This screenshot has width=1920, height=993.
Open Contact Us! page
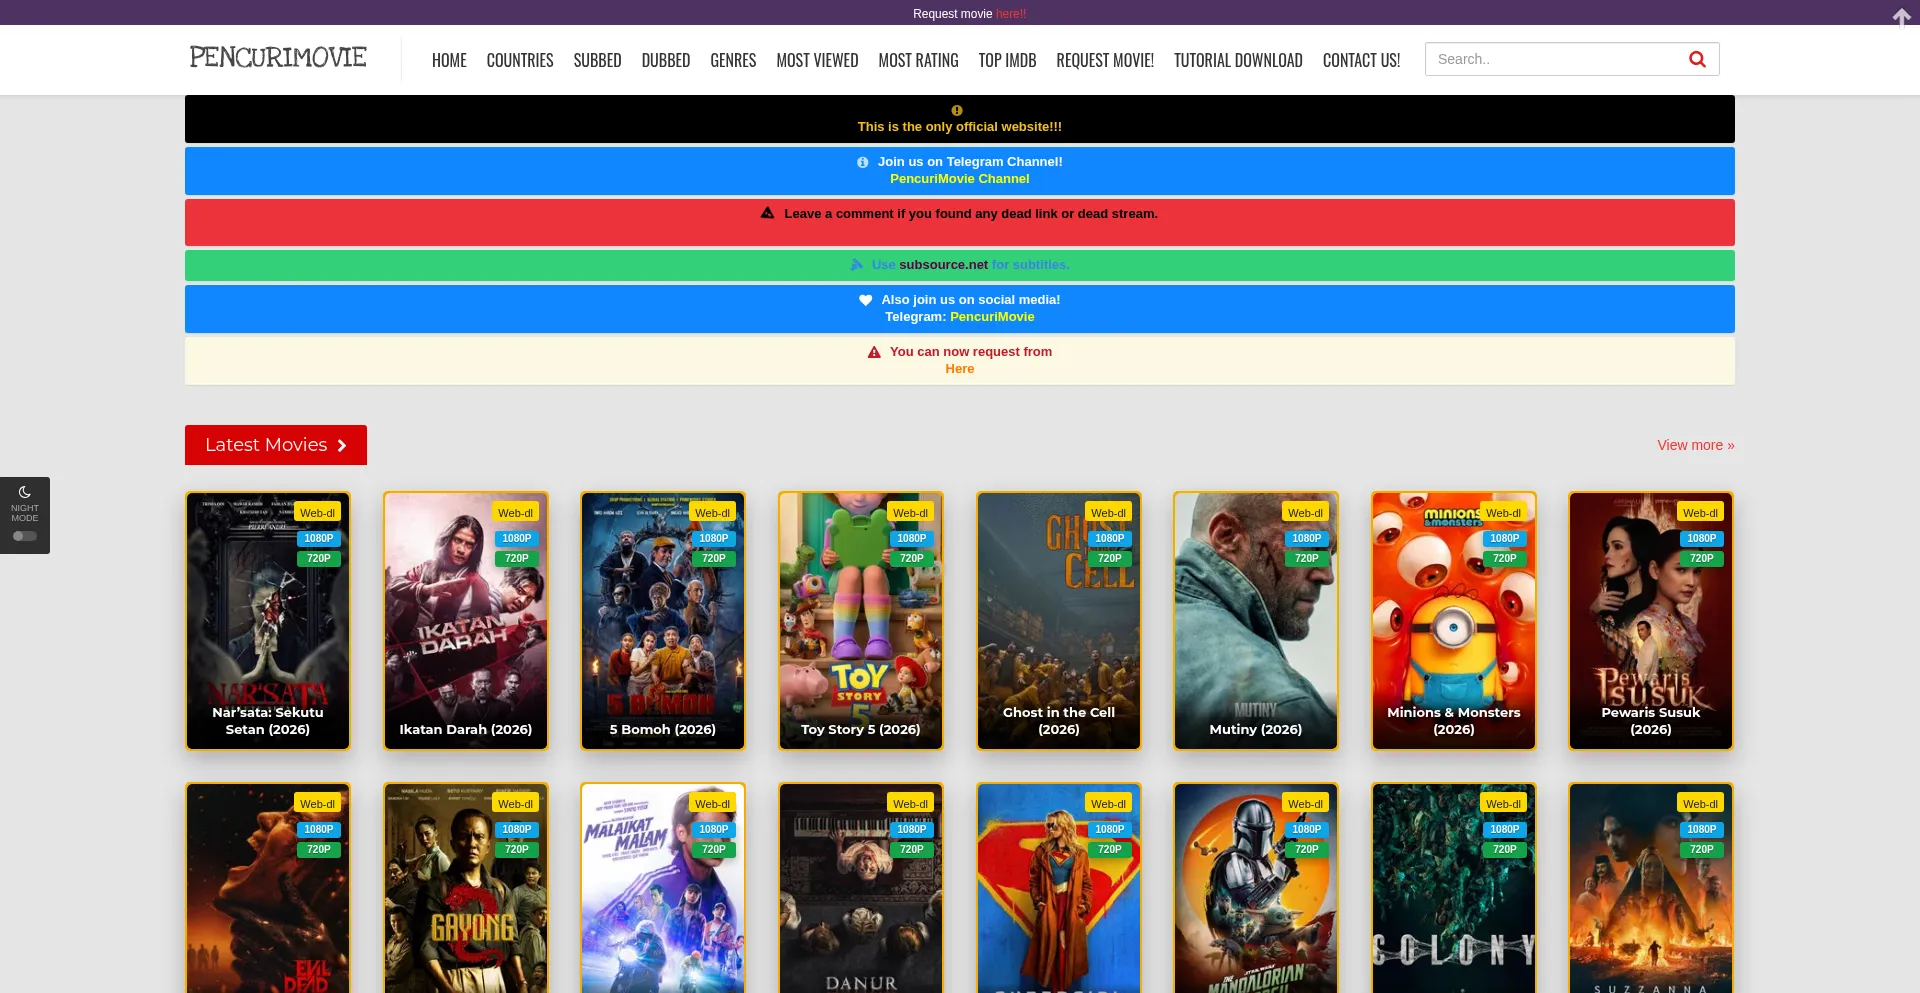pyautogui.click(x=1361, y=60)
